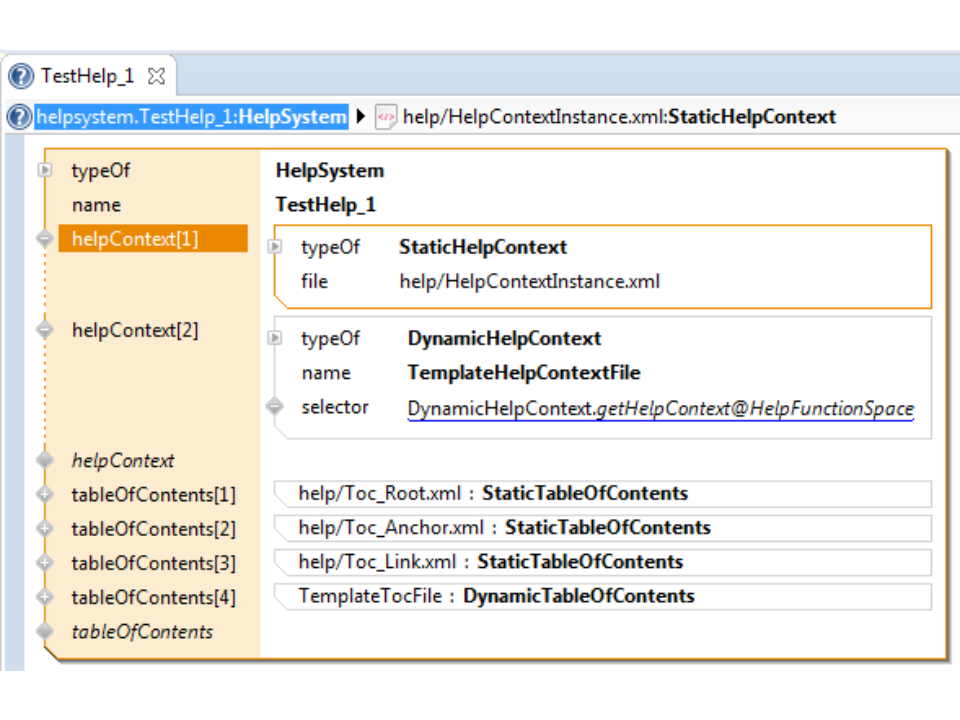Open the DynamicHelpContext.getHelpContext@HelpFunctionSpace link
This screenshot has width=960, height=720.
660,408
